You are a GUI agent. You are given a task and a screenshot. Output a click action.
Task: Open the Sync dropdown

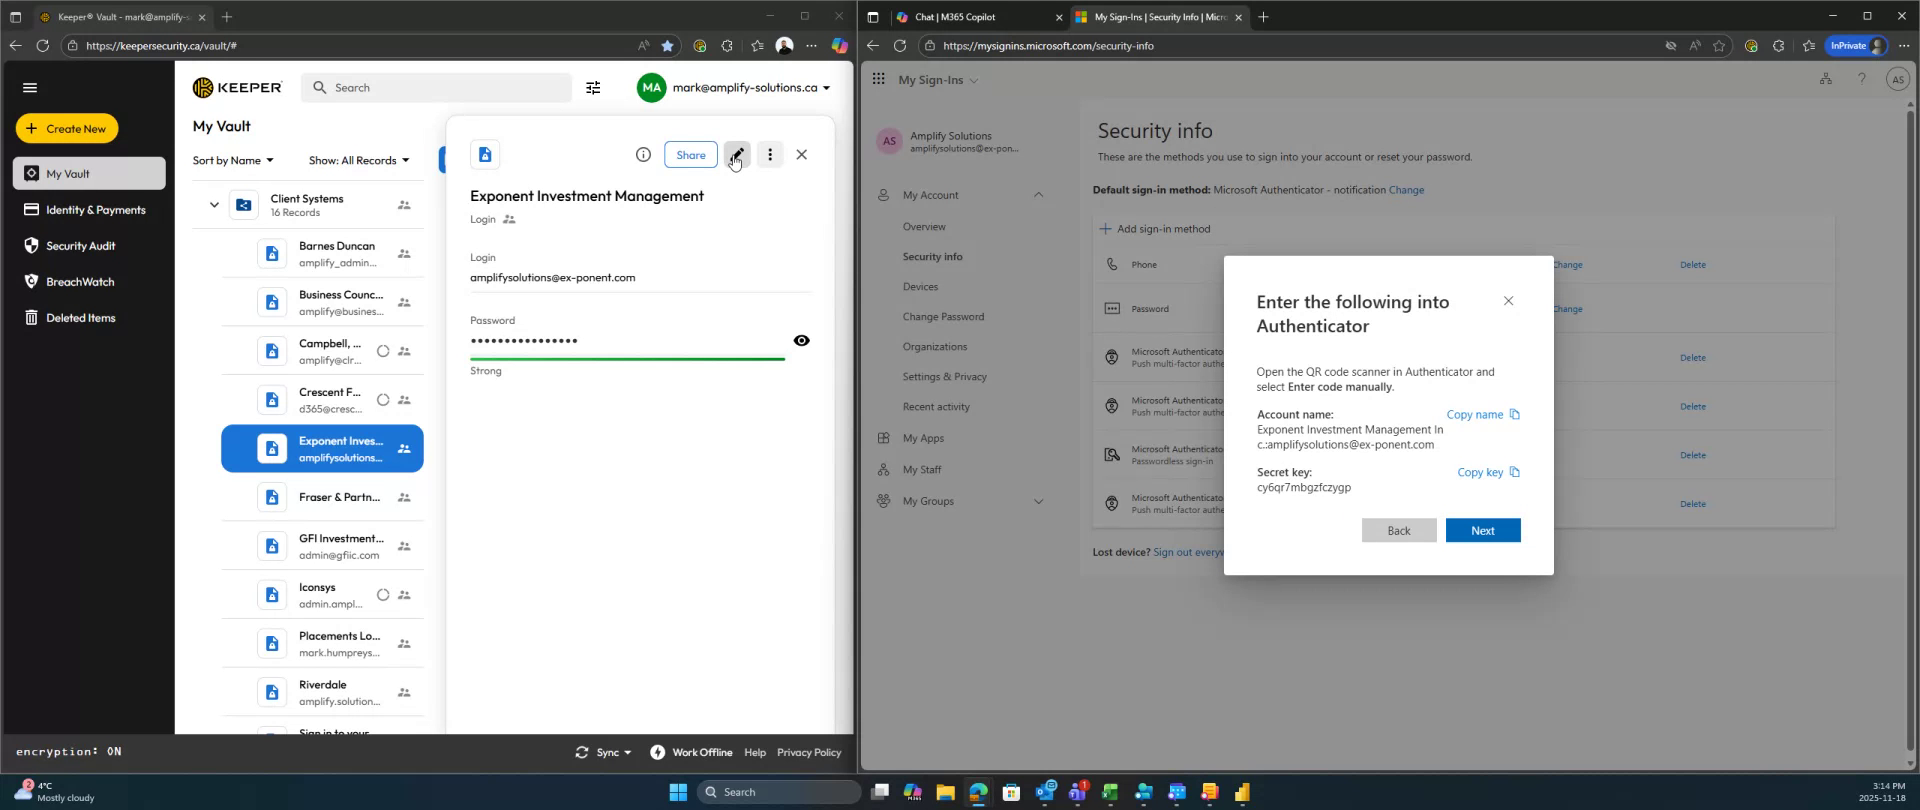coord(604,753)
